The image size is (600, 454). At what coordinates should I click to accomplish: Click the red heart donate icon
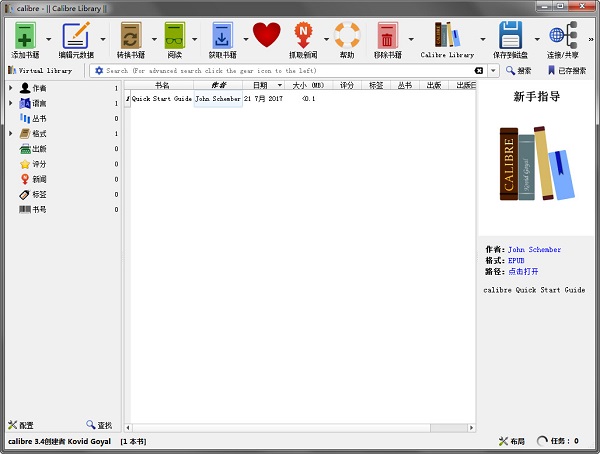(x=266, y=37)
